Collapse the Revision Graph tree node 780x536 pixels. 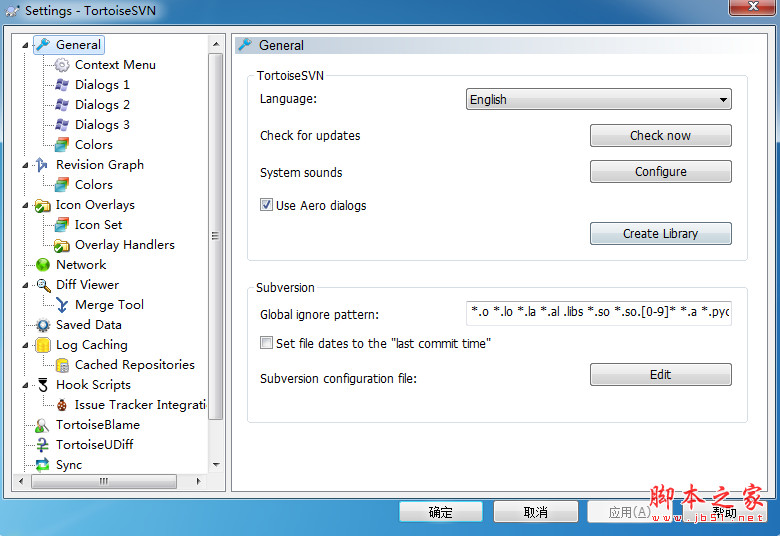[x=25, y=165]
